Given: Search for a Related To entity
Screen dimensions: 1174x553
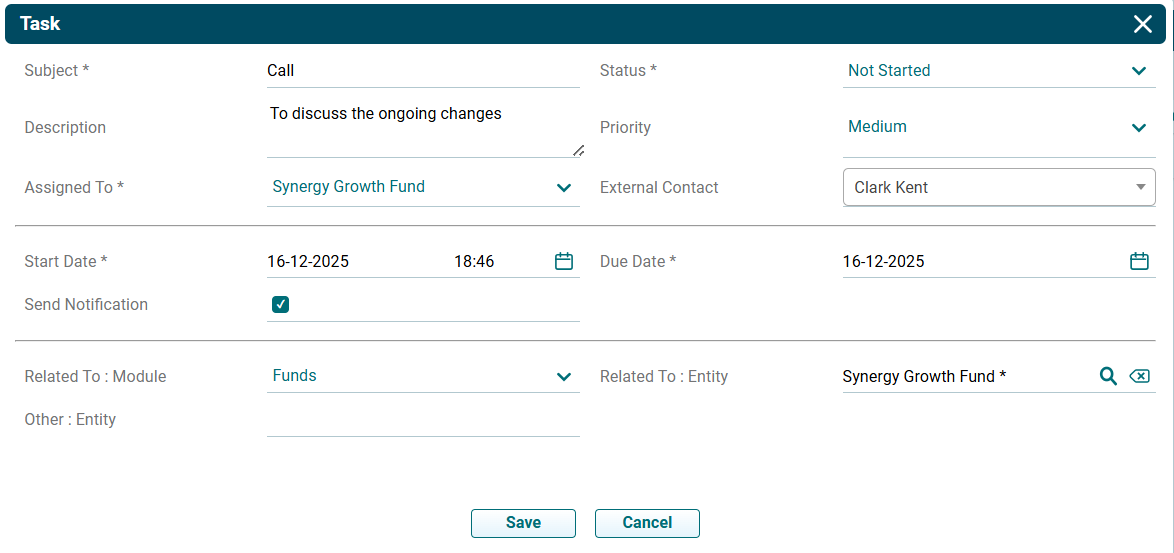Looking at the screenshot, I should tap(1108, 376).
